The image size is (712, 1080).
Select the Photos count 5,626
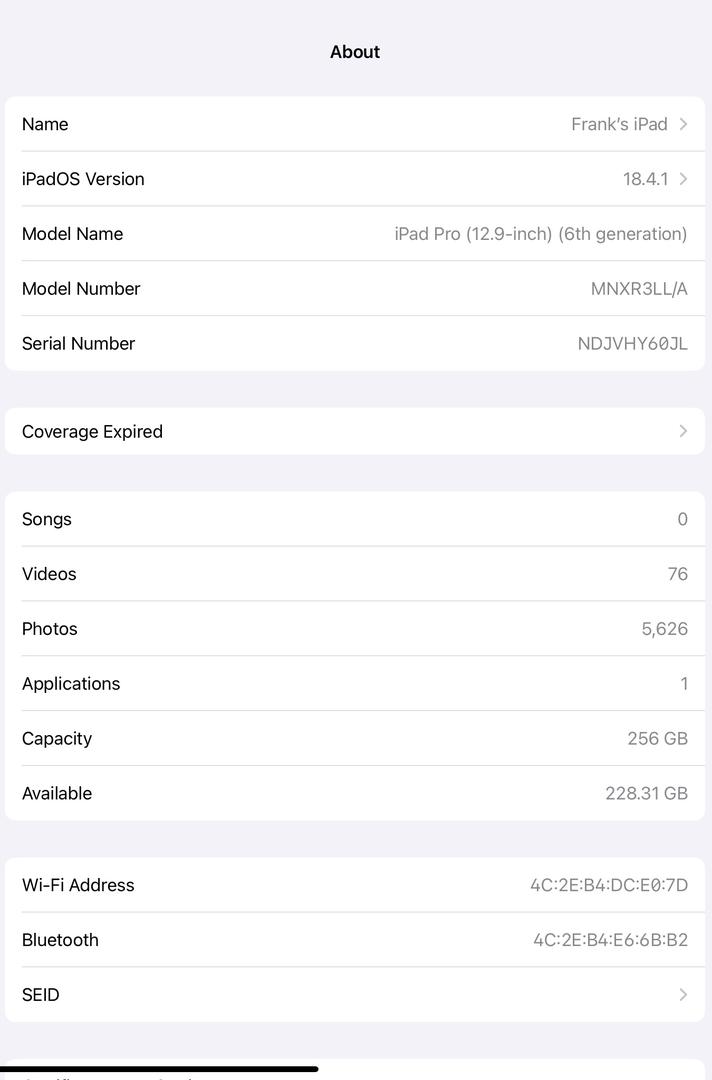pyautogui.click(x=664, y=629)
